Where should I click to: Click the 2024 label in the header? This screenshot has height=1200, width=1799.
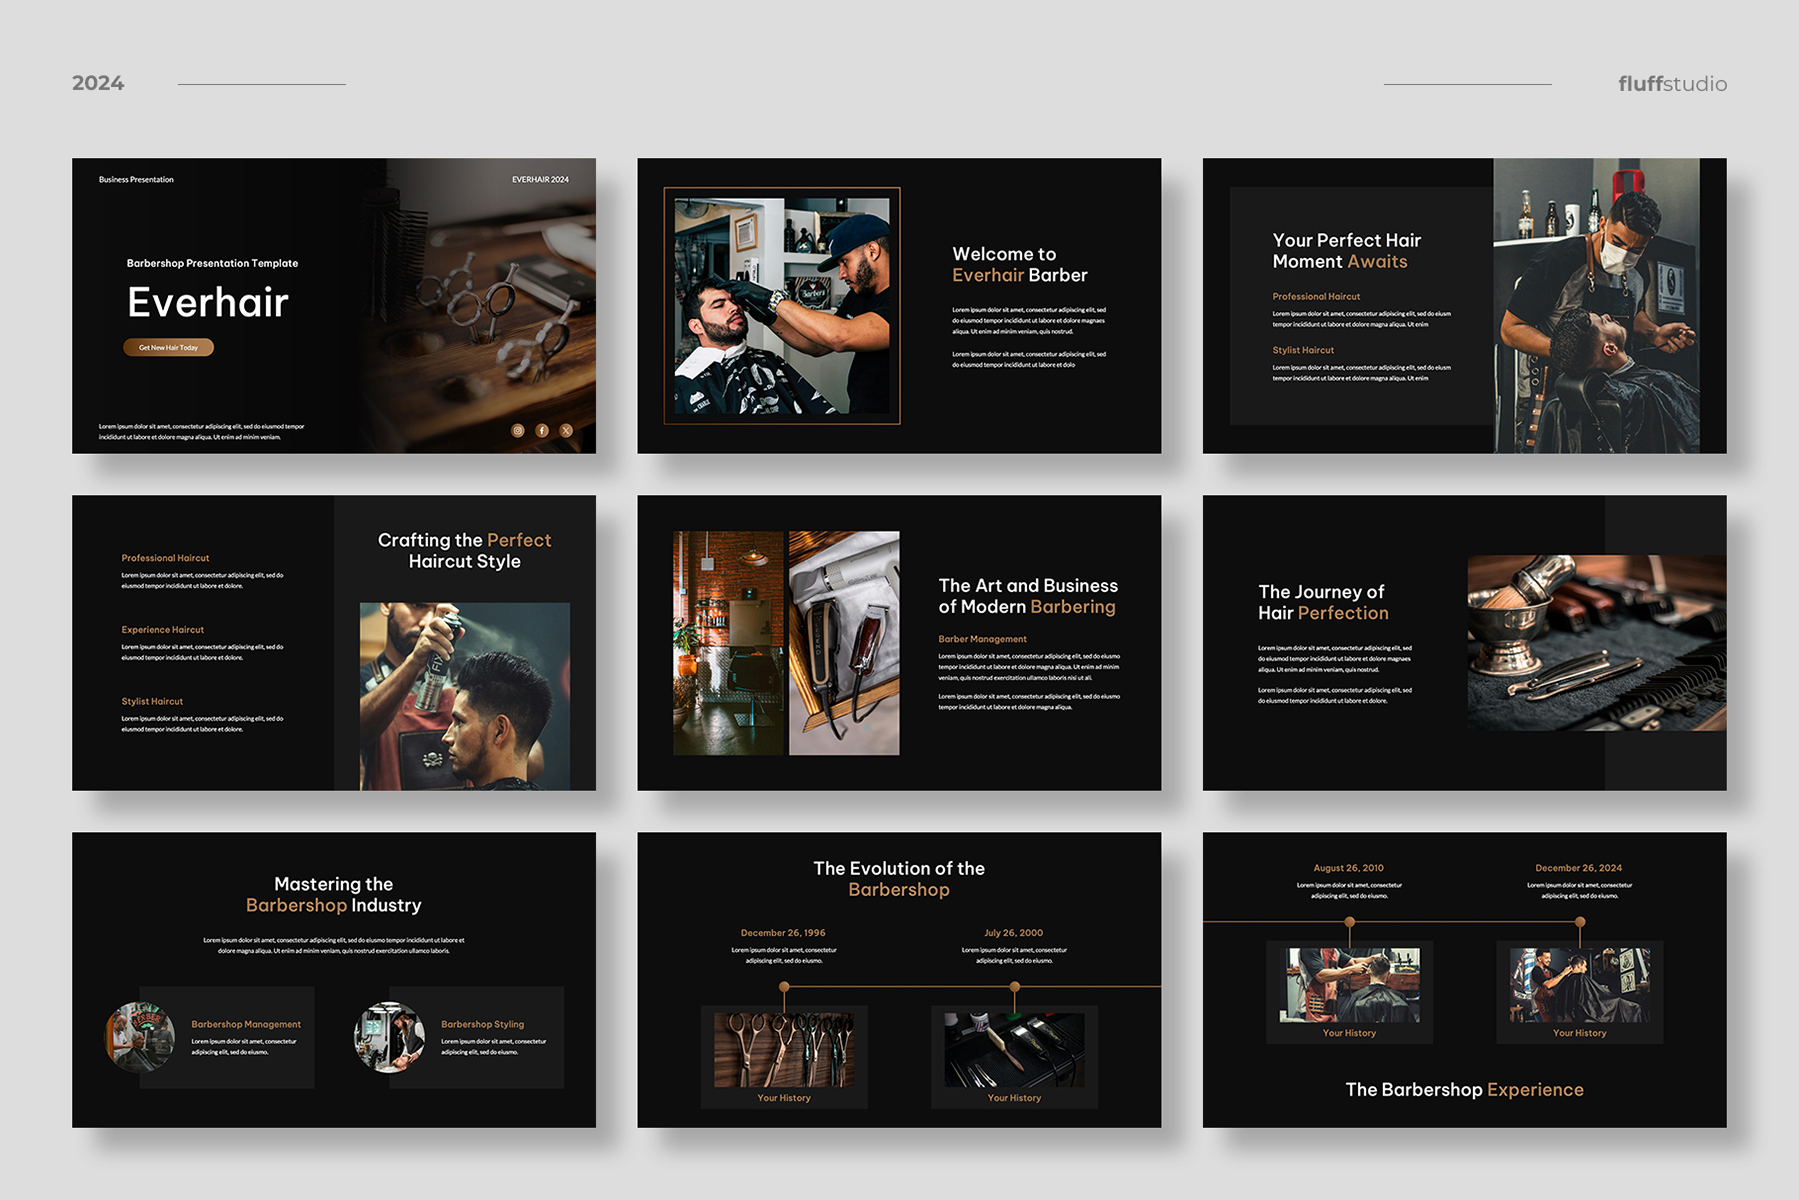(x=98, y=84)
